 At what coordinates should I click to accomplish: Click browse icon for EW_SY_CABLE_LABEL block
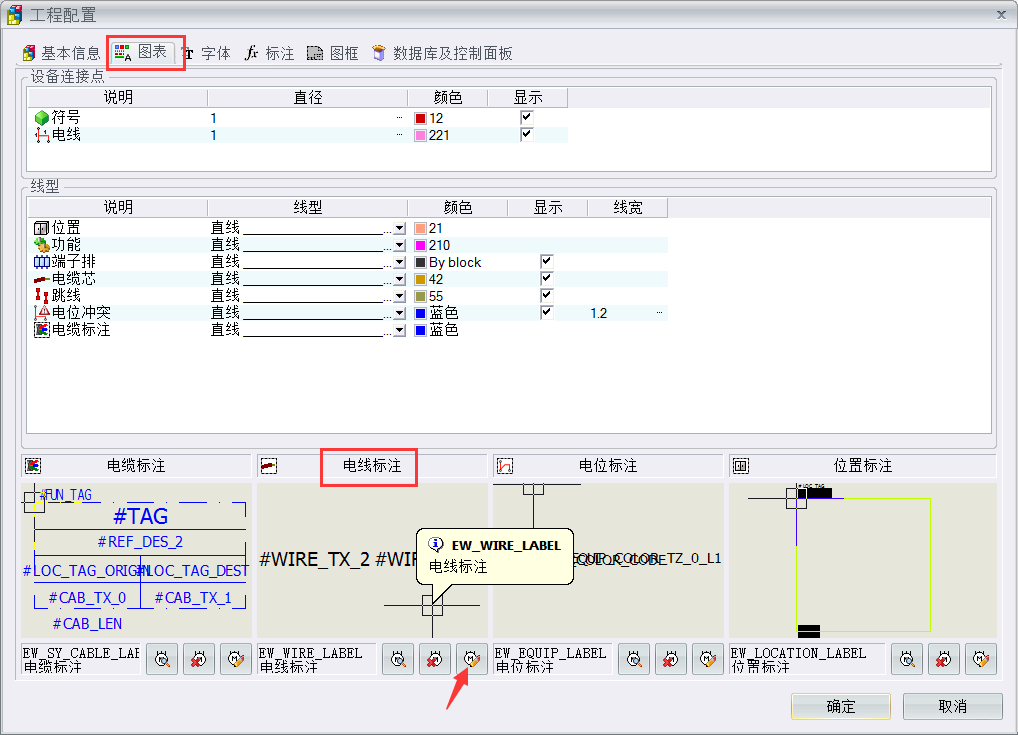(x=162, y=659)
